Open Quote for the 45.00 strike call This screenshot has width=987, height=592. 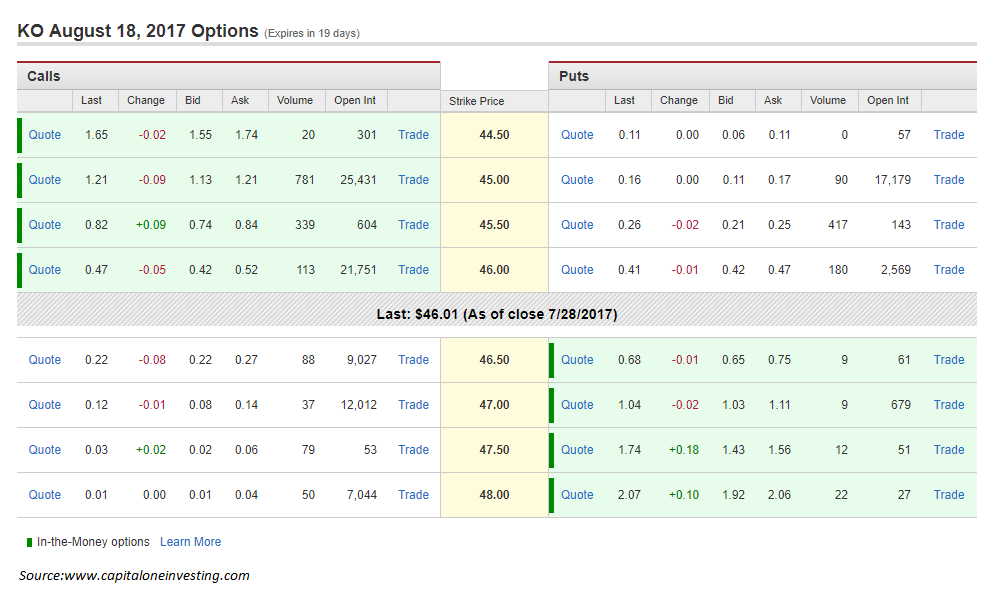coord(44,179)
